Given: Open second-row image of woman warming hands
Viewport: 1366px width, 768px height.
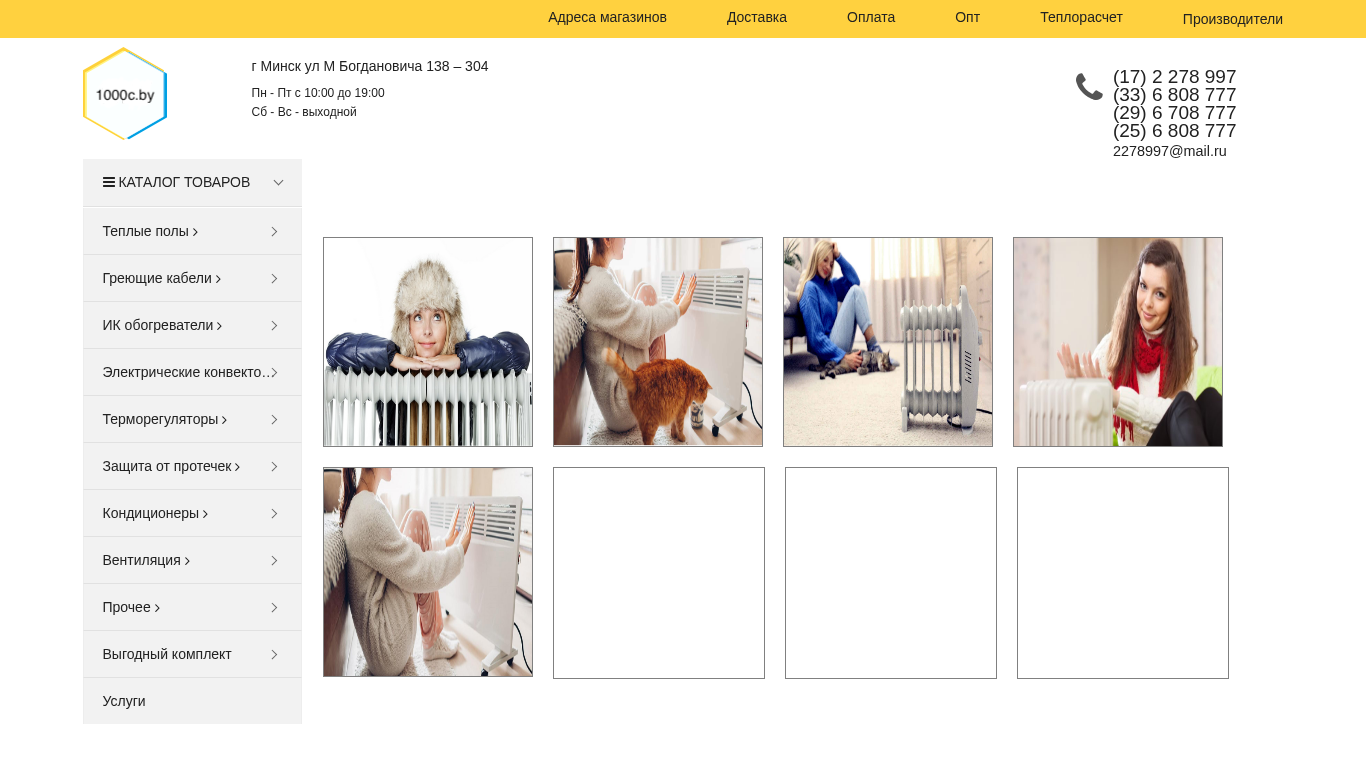Looking at the screenshot, I should point(428,572).
